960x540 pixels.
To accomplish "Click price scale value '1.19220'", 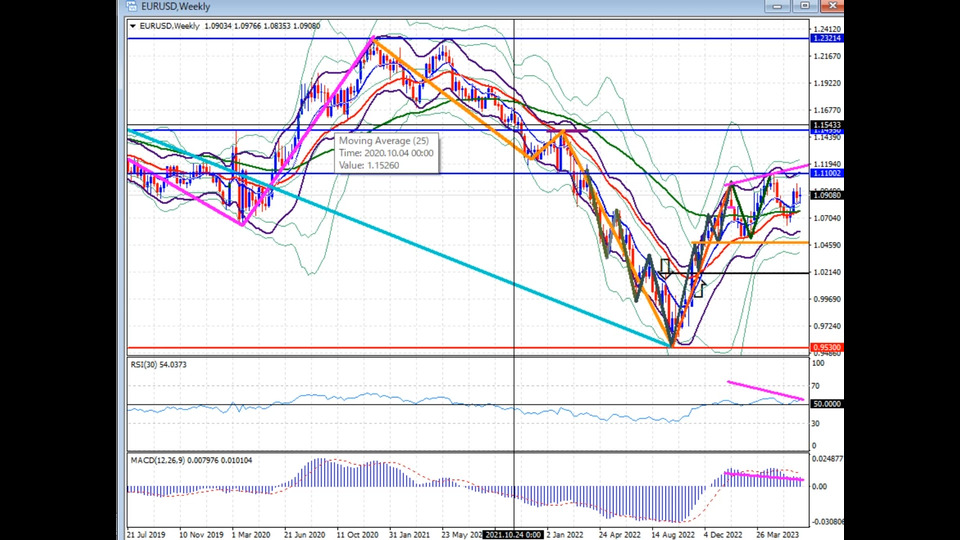I will coord(827,83).
